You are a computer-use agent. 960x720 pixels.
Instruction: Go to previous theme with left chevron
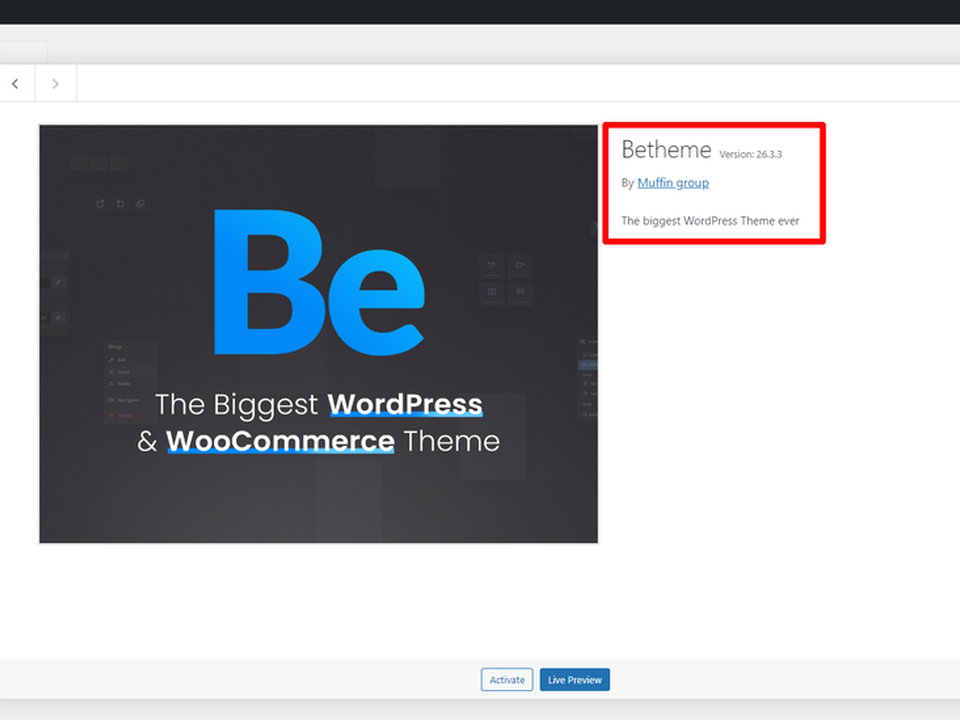click(x=16, y=83)
